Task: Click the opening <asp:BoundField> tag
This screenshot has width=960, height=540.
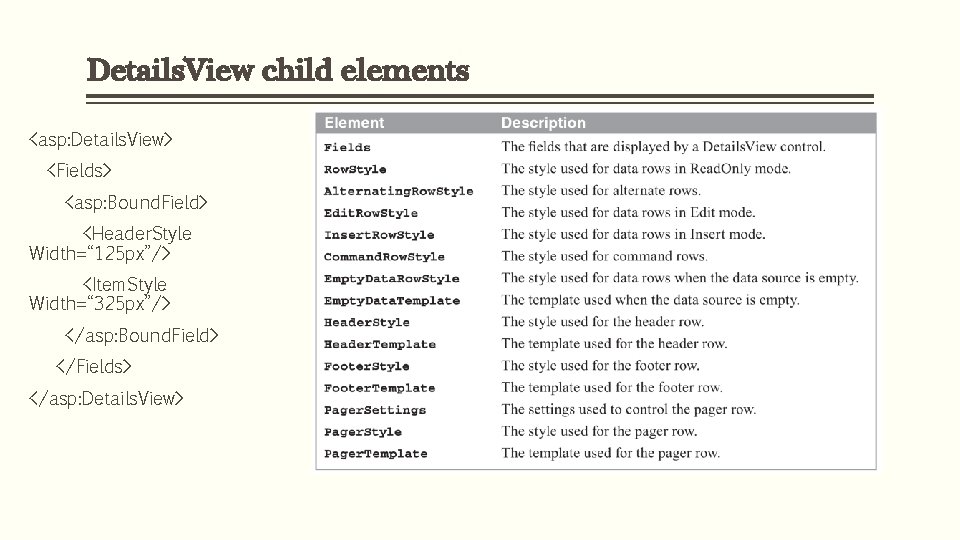Action: pyautogui.click(x=136, y=203)
